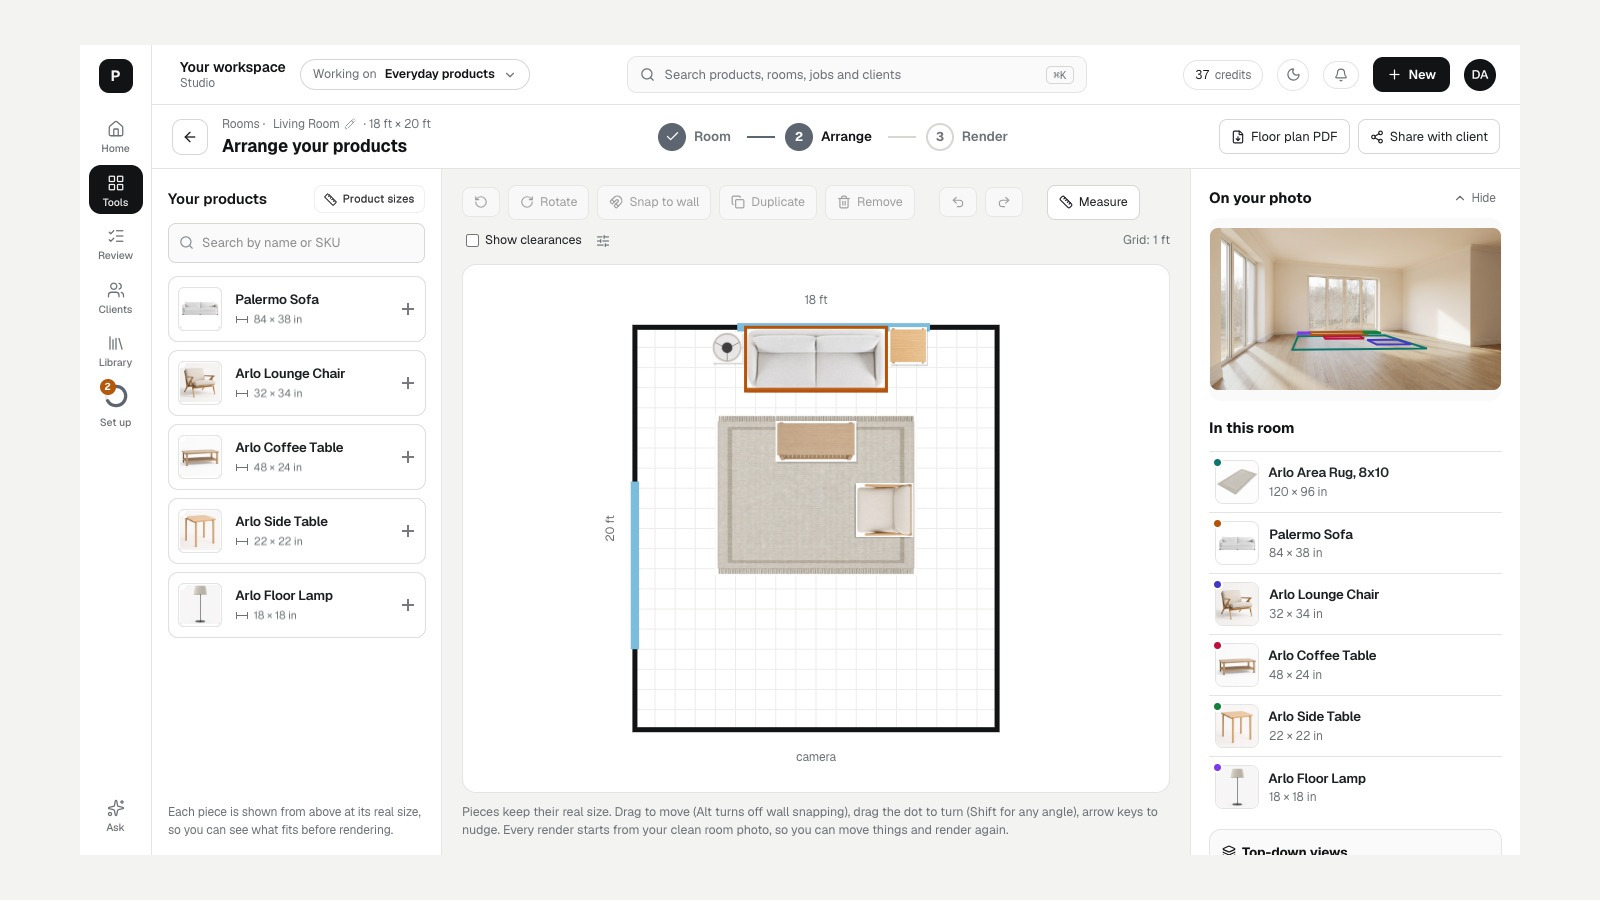Expand the Top-down views section
The width and height of the screenshot is (1600, 900).
click(1355, 846)
